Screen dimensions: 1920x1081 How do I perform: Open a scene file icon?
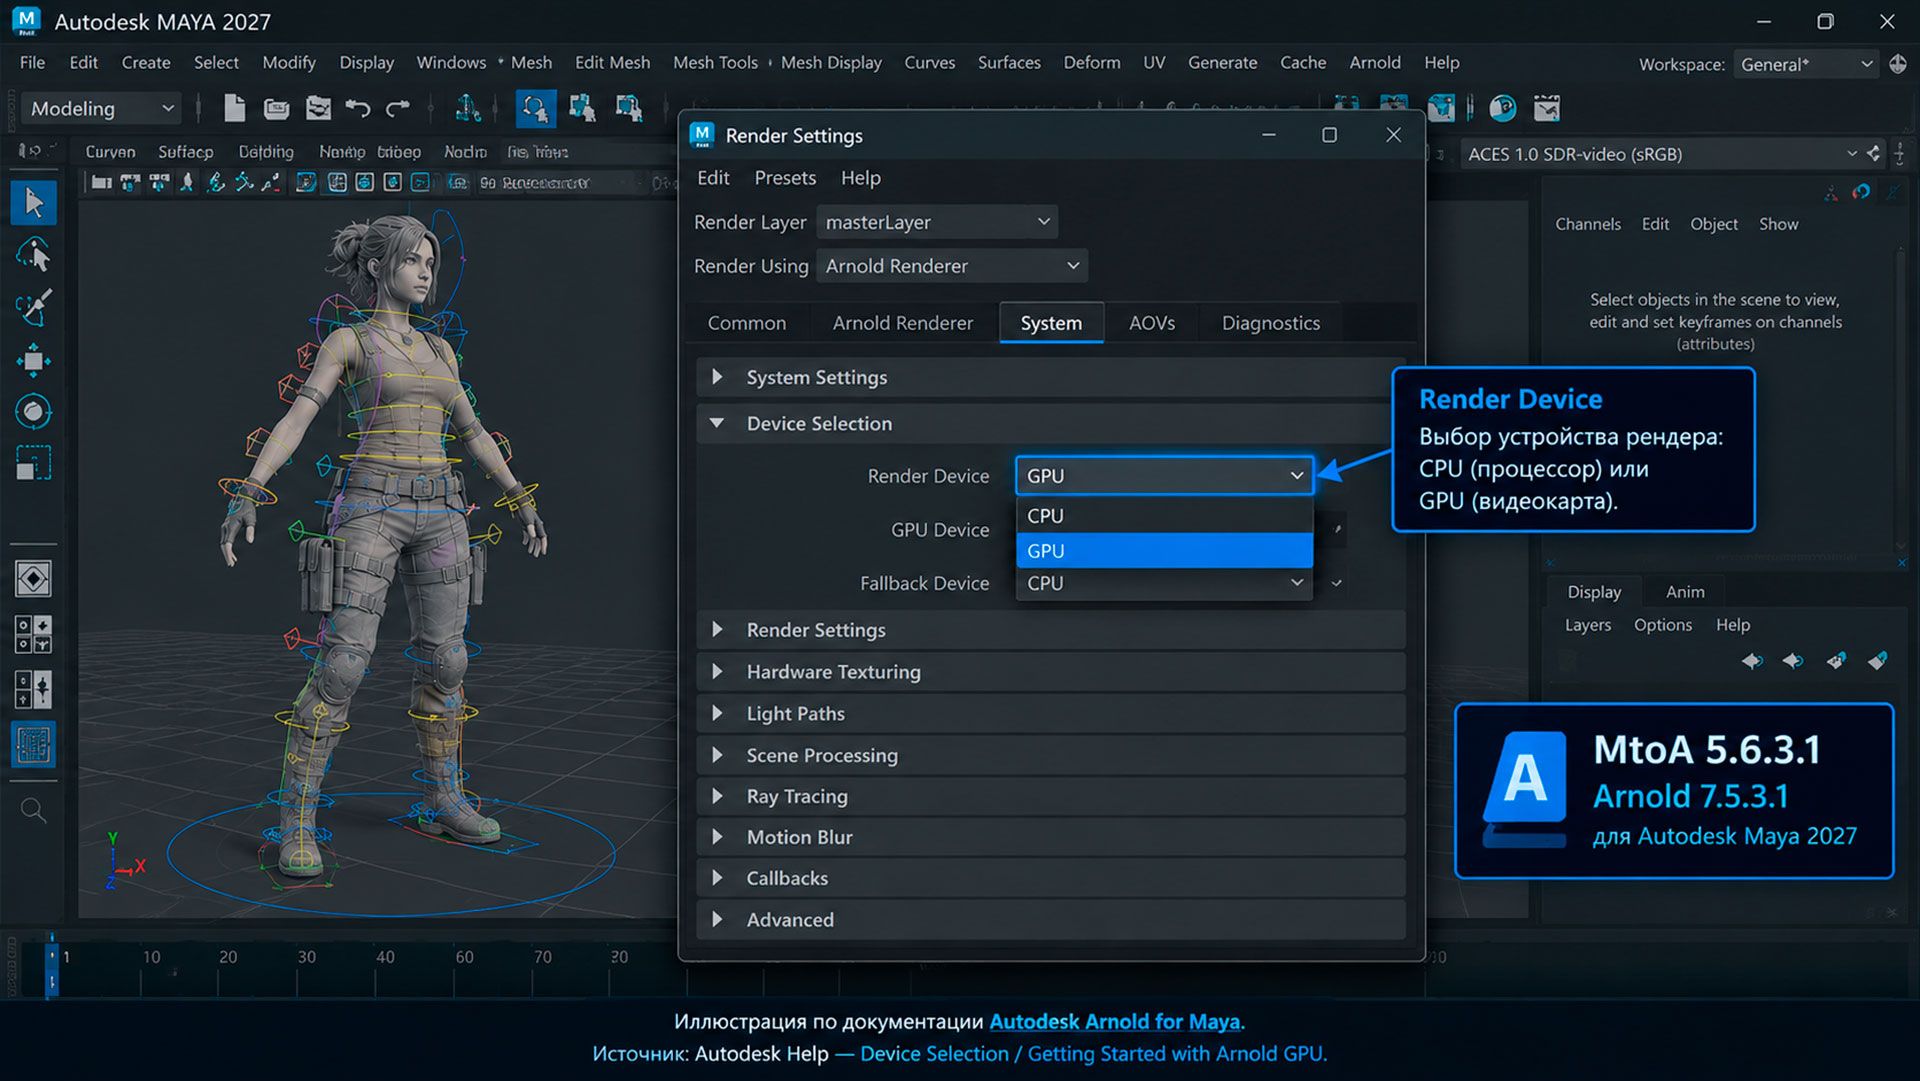pyautogui.click(x=276, y=108)
